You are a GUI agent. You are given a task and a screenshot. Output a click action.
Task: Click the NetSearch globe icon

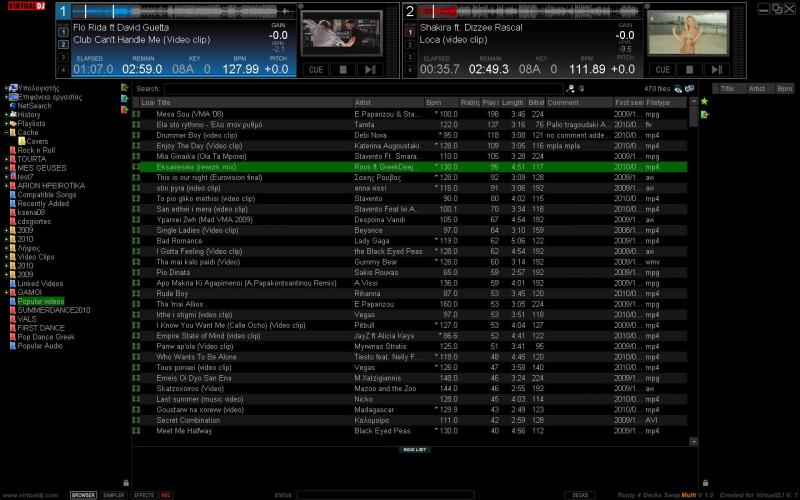13,106
